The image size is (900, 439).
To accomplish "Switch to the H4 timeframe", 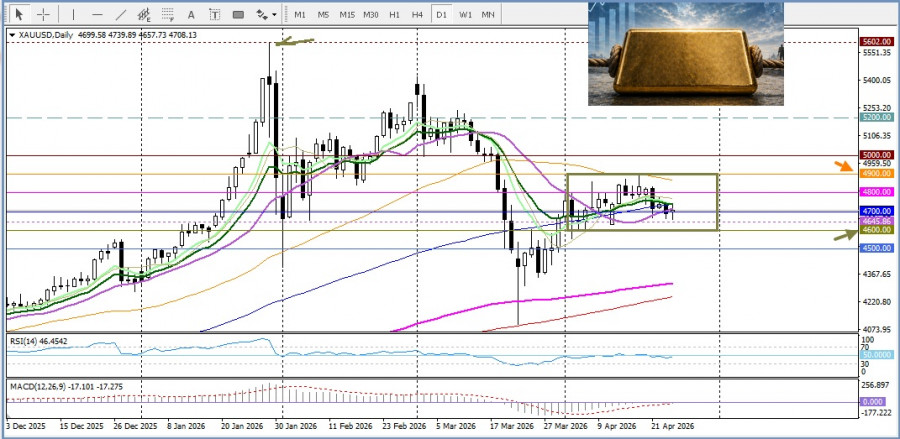I will click(417, 15).
